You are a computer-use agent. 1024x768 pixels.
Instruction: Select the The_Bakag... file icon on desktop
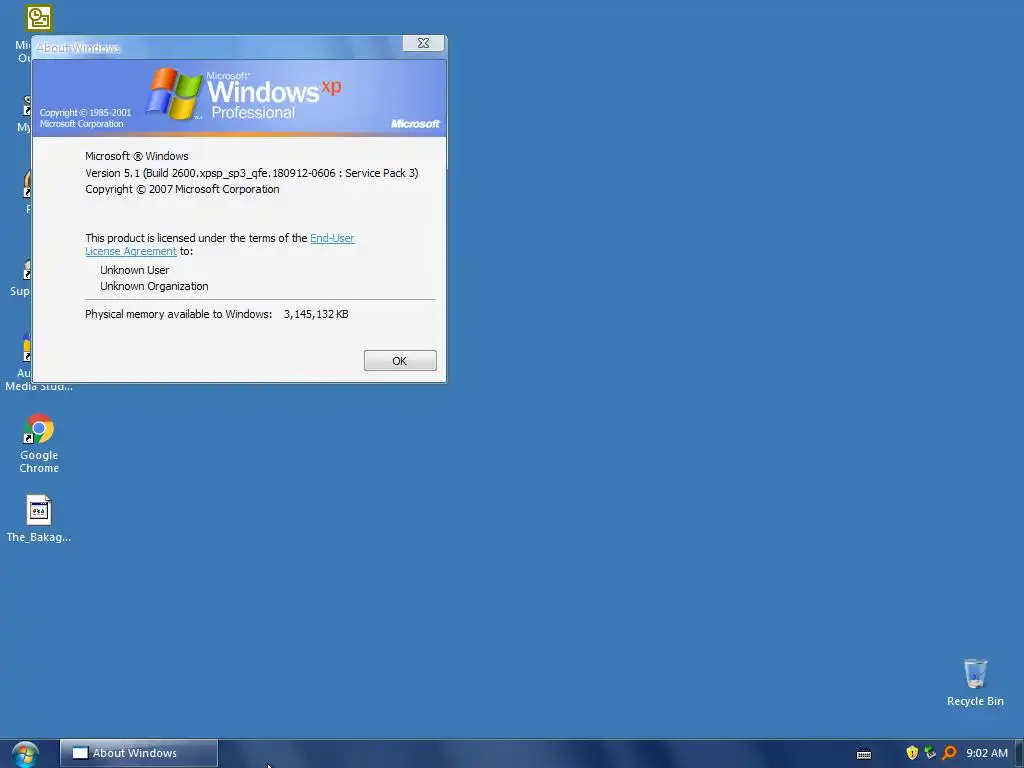pyautogui.click(x=39, y=519)
